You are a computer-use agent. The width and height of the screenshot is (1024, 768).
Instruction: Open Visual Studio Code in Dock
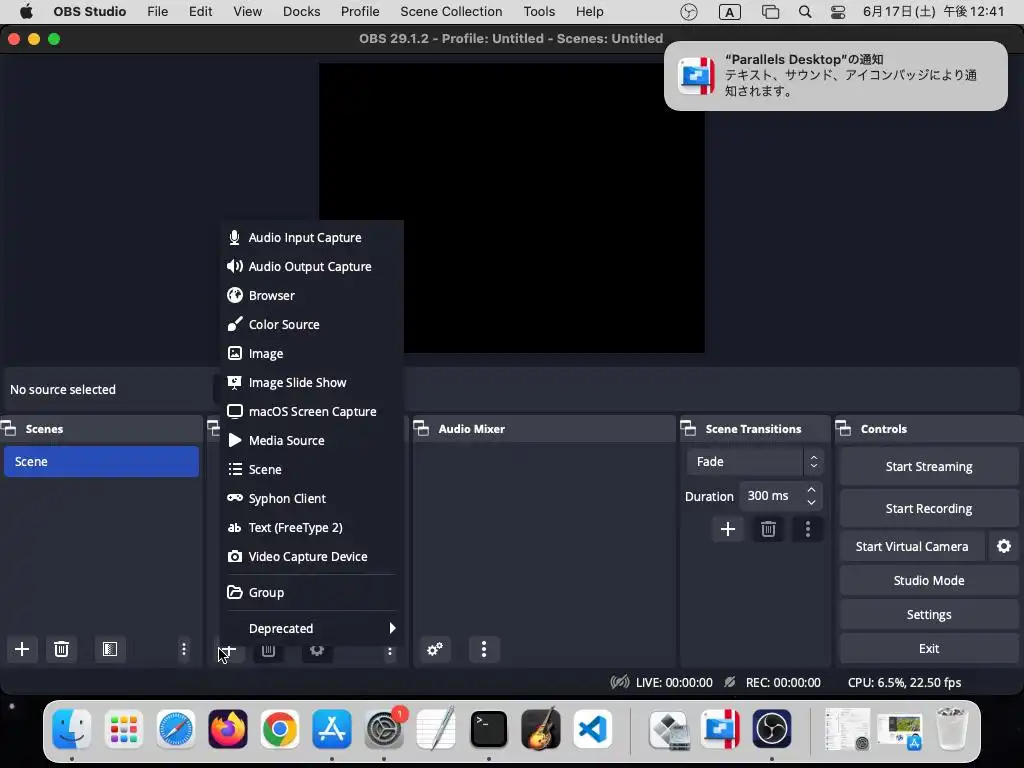(593, 729)
